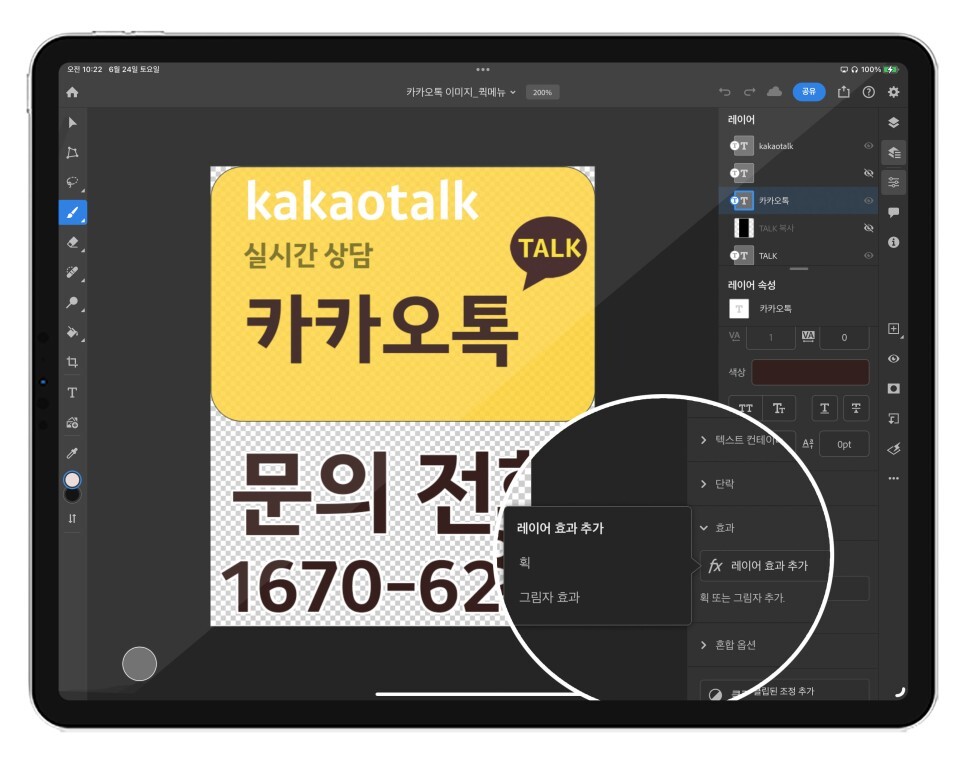The width and height of the screenshot is (966, 763).
Task: Select the Lasso tool
Action: coord(72,182)
